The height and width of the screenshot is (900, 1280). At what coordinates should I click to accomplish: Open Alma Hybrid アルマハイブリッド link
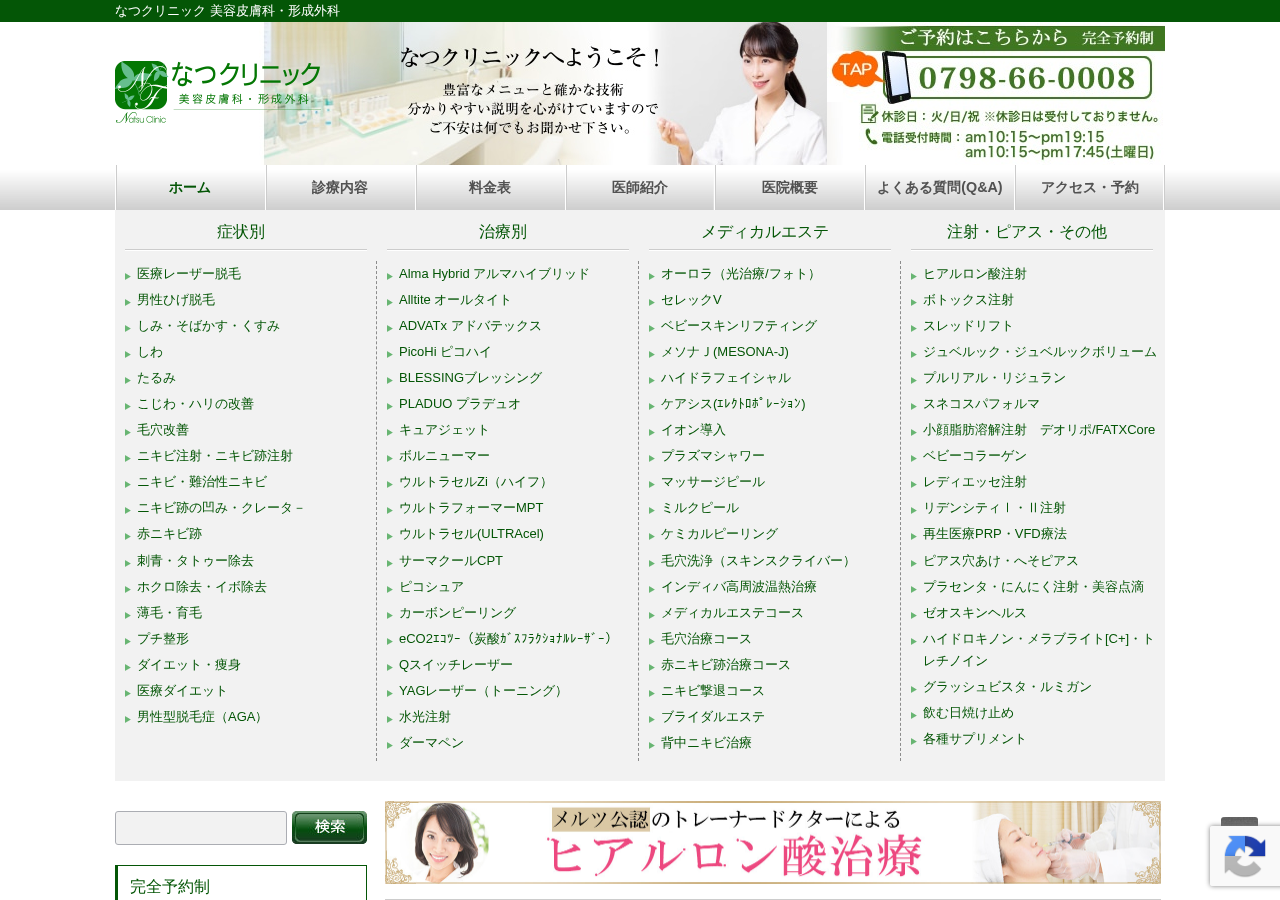(x=494, y=274)
